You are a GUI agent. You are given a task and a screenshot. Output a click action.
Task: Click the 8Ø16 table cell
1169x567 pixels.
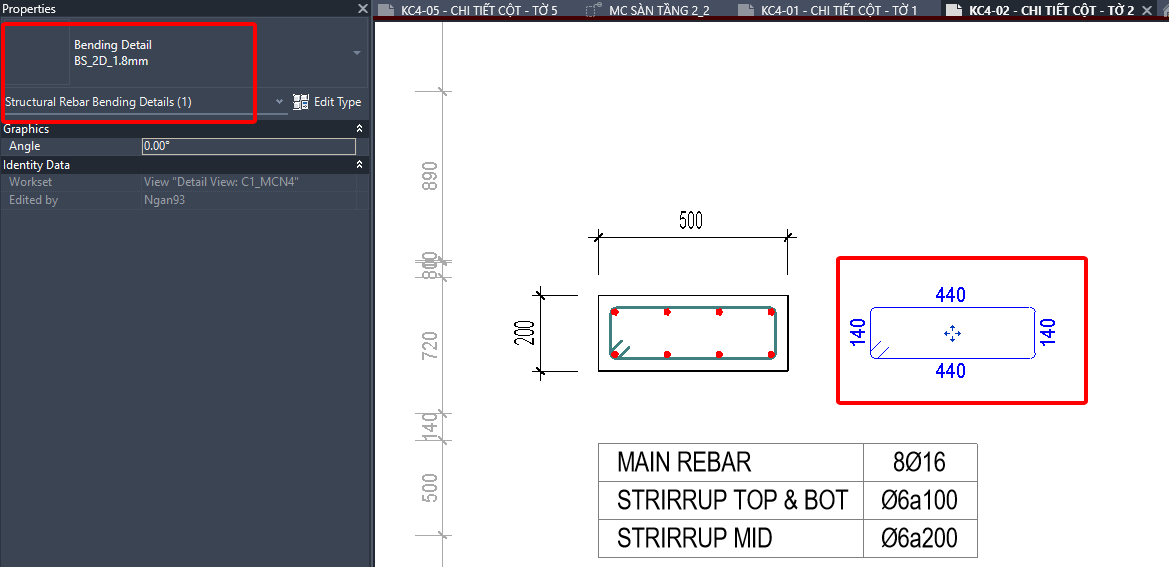(x=920, y=462)
